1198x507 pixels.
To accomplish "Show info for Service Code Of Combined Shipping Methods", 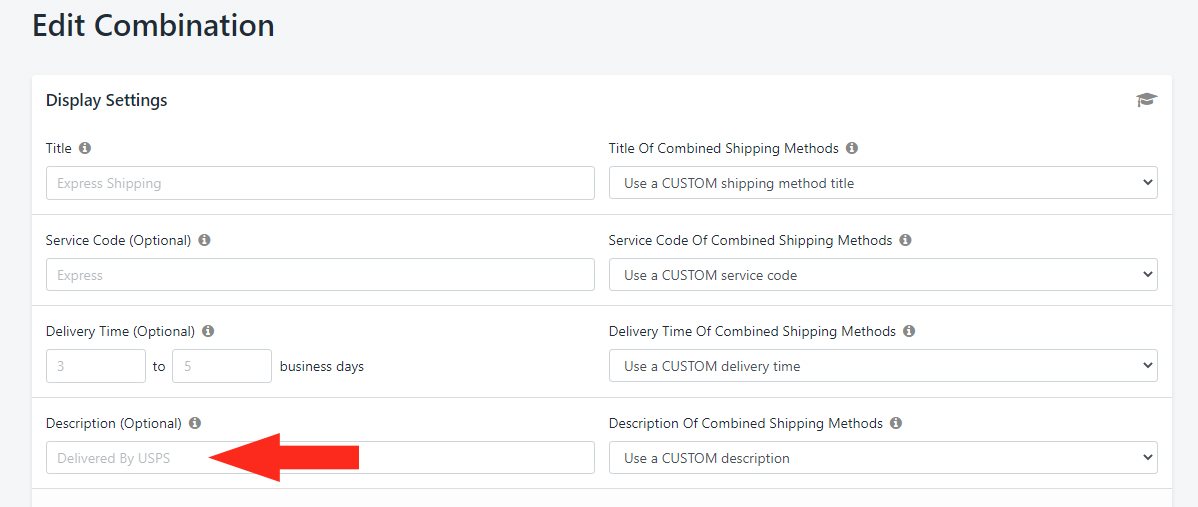I will tap(905, 240).
